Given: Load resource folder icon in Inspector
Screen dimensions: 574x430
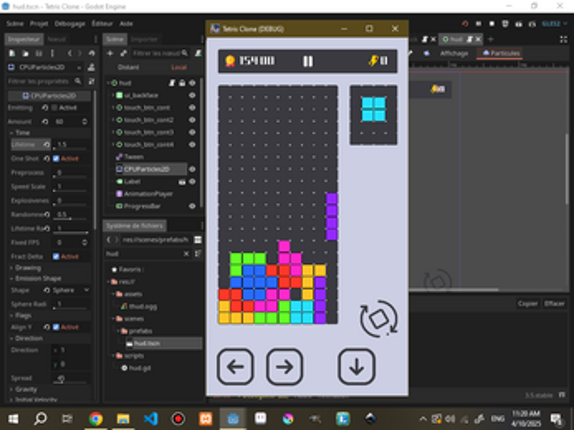Looking at the screenshot, I should point(25,53).
